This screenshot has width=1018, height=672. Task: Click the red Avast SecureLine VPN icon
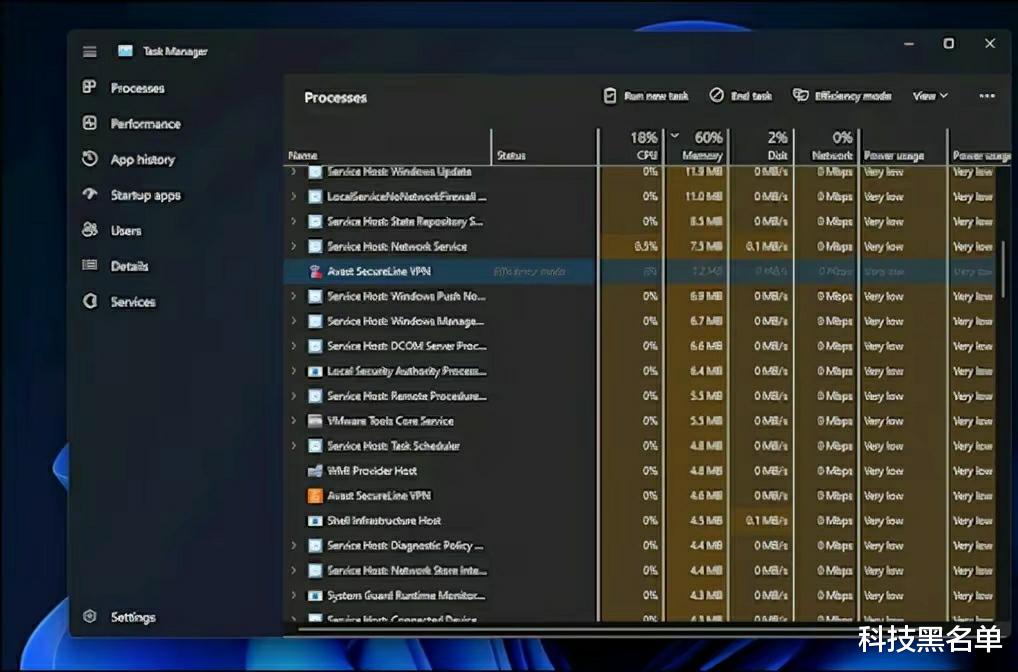click(315, 271)
